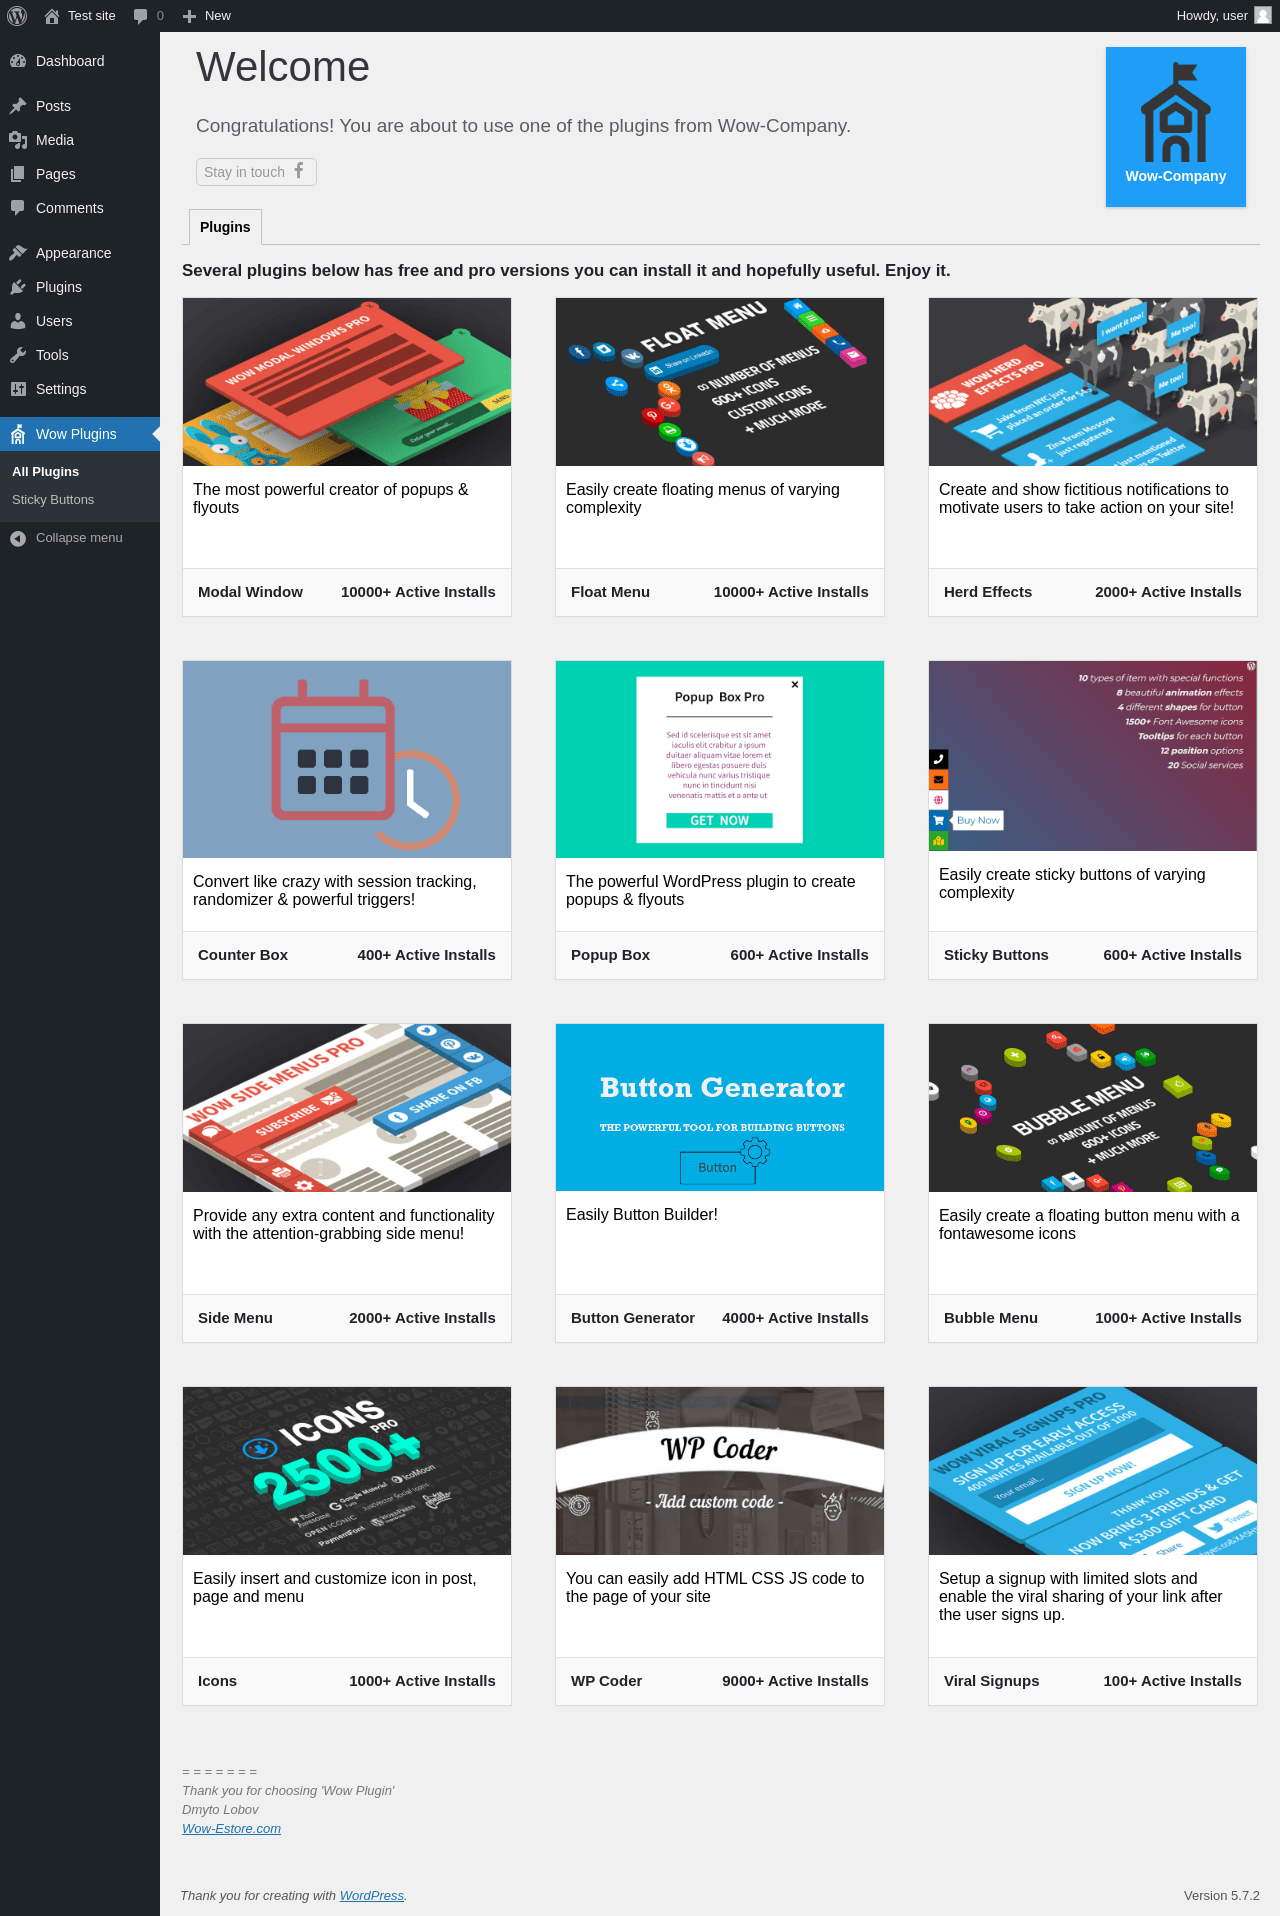Select All Plugins submenu item
1280x1916 pixels.
point(45,472)
